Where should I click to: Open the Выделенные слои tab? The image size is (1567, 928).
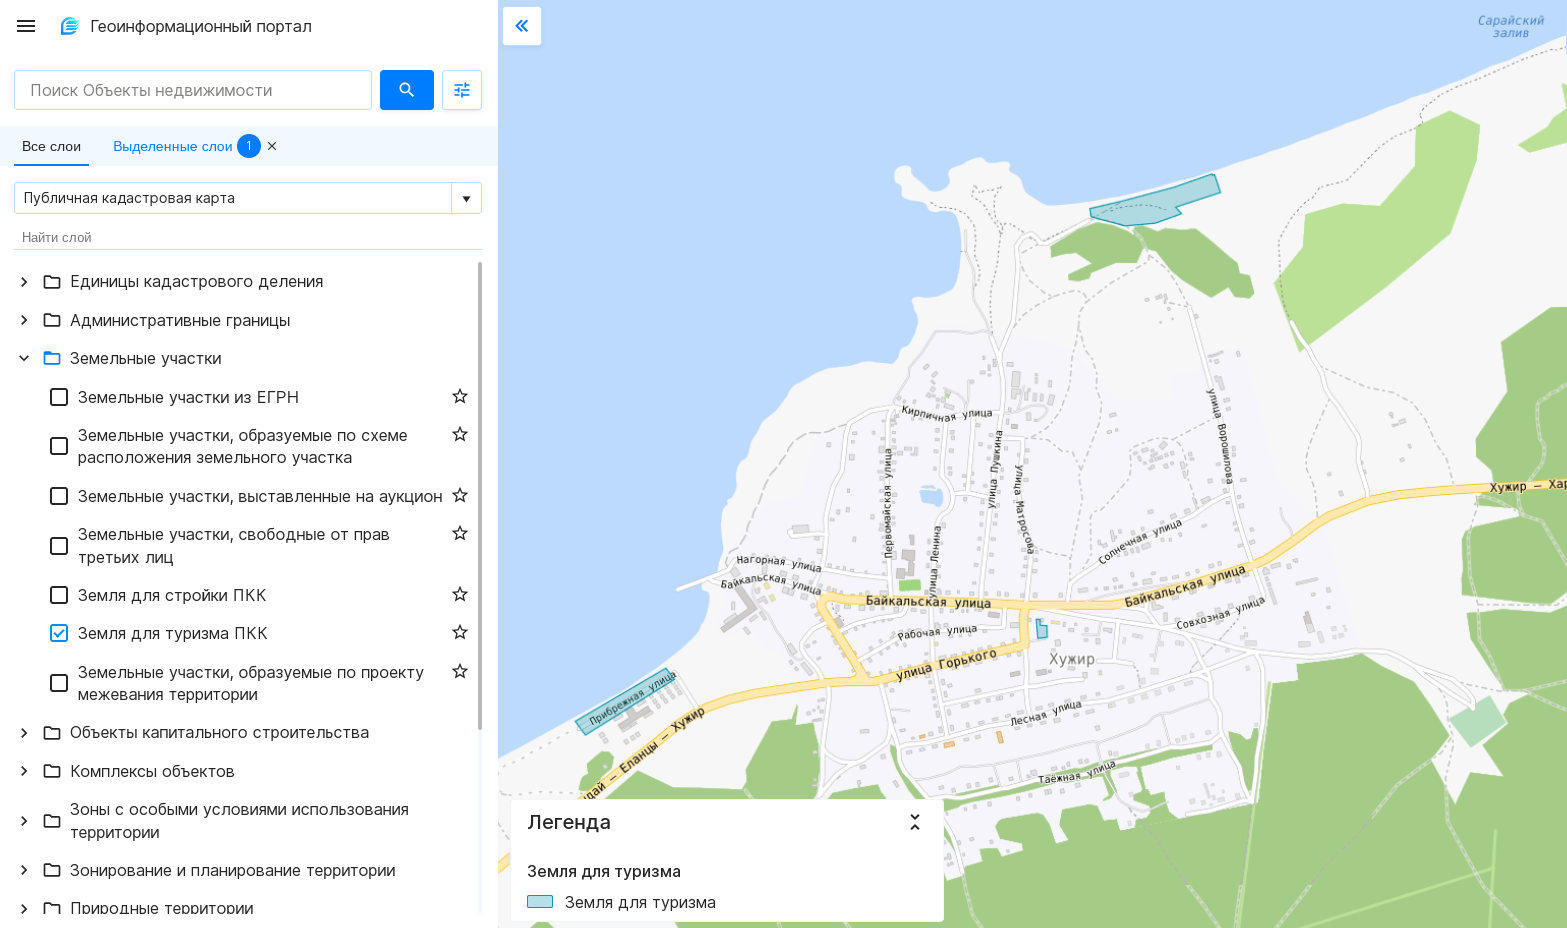tap(172, 146)
